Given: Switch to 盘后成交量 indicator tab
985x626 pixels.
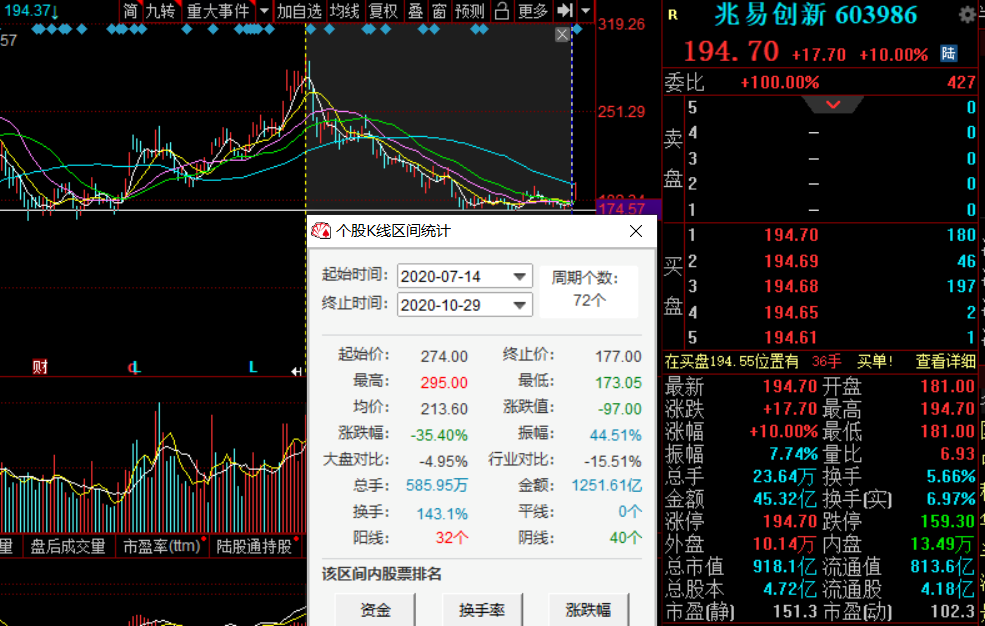Looking at the screenshot, I should click(68, 546).
